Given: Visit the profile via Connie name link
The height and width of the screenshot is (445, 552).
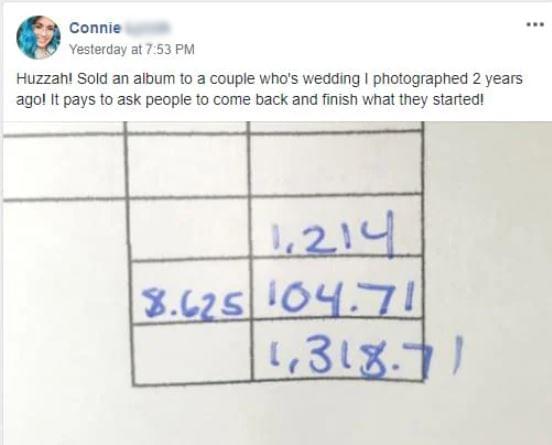Looking at the screenshot, I should point(95,28).
